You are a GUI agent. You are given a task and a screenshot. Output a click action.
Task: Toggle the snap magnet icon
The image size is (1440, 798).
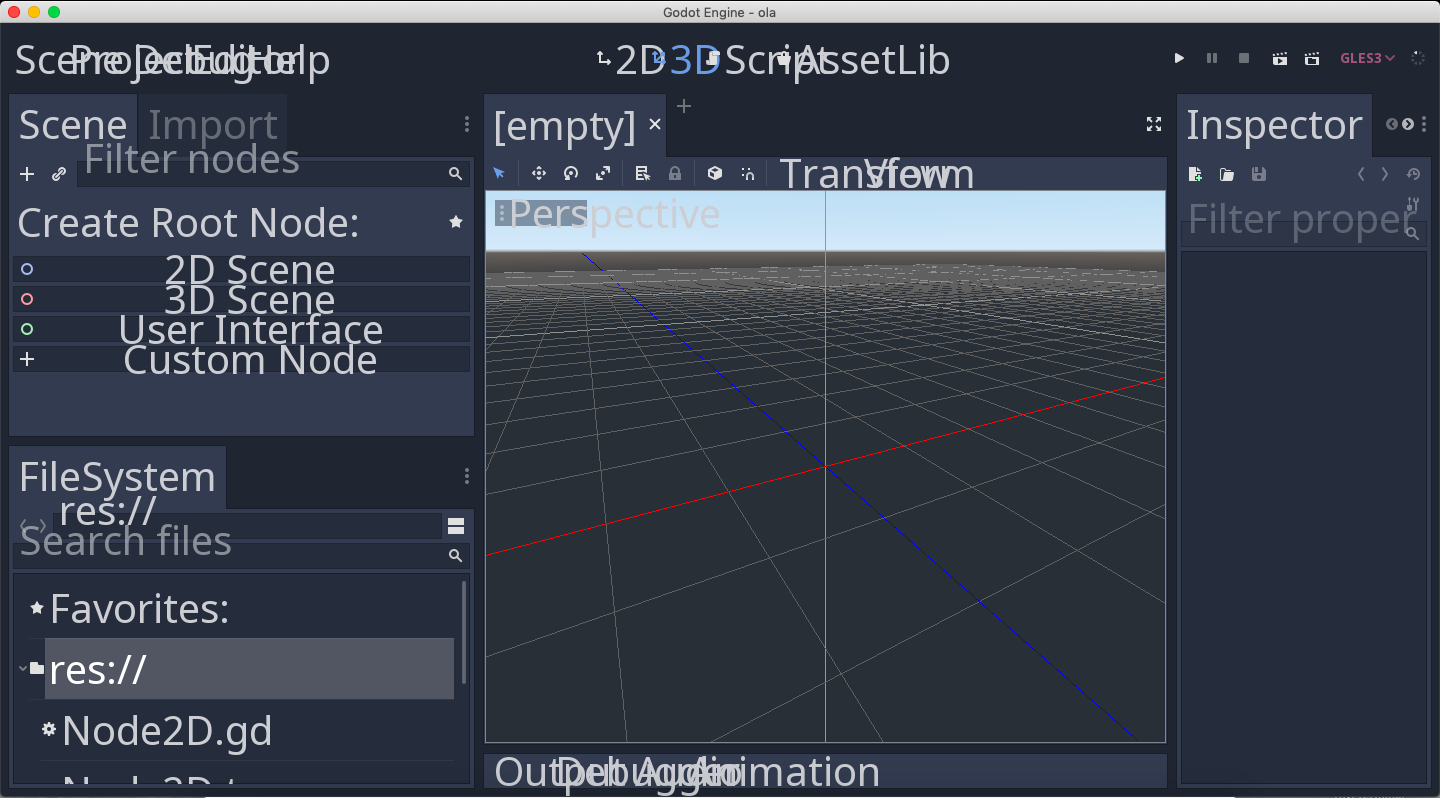click(747, 174)
